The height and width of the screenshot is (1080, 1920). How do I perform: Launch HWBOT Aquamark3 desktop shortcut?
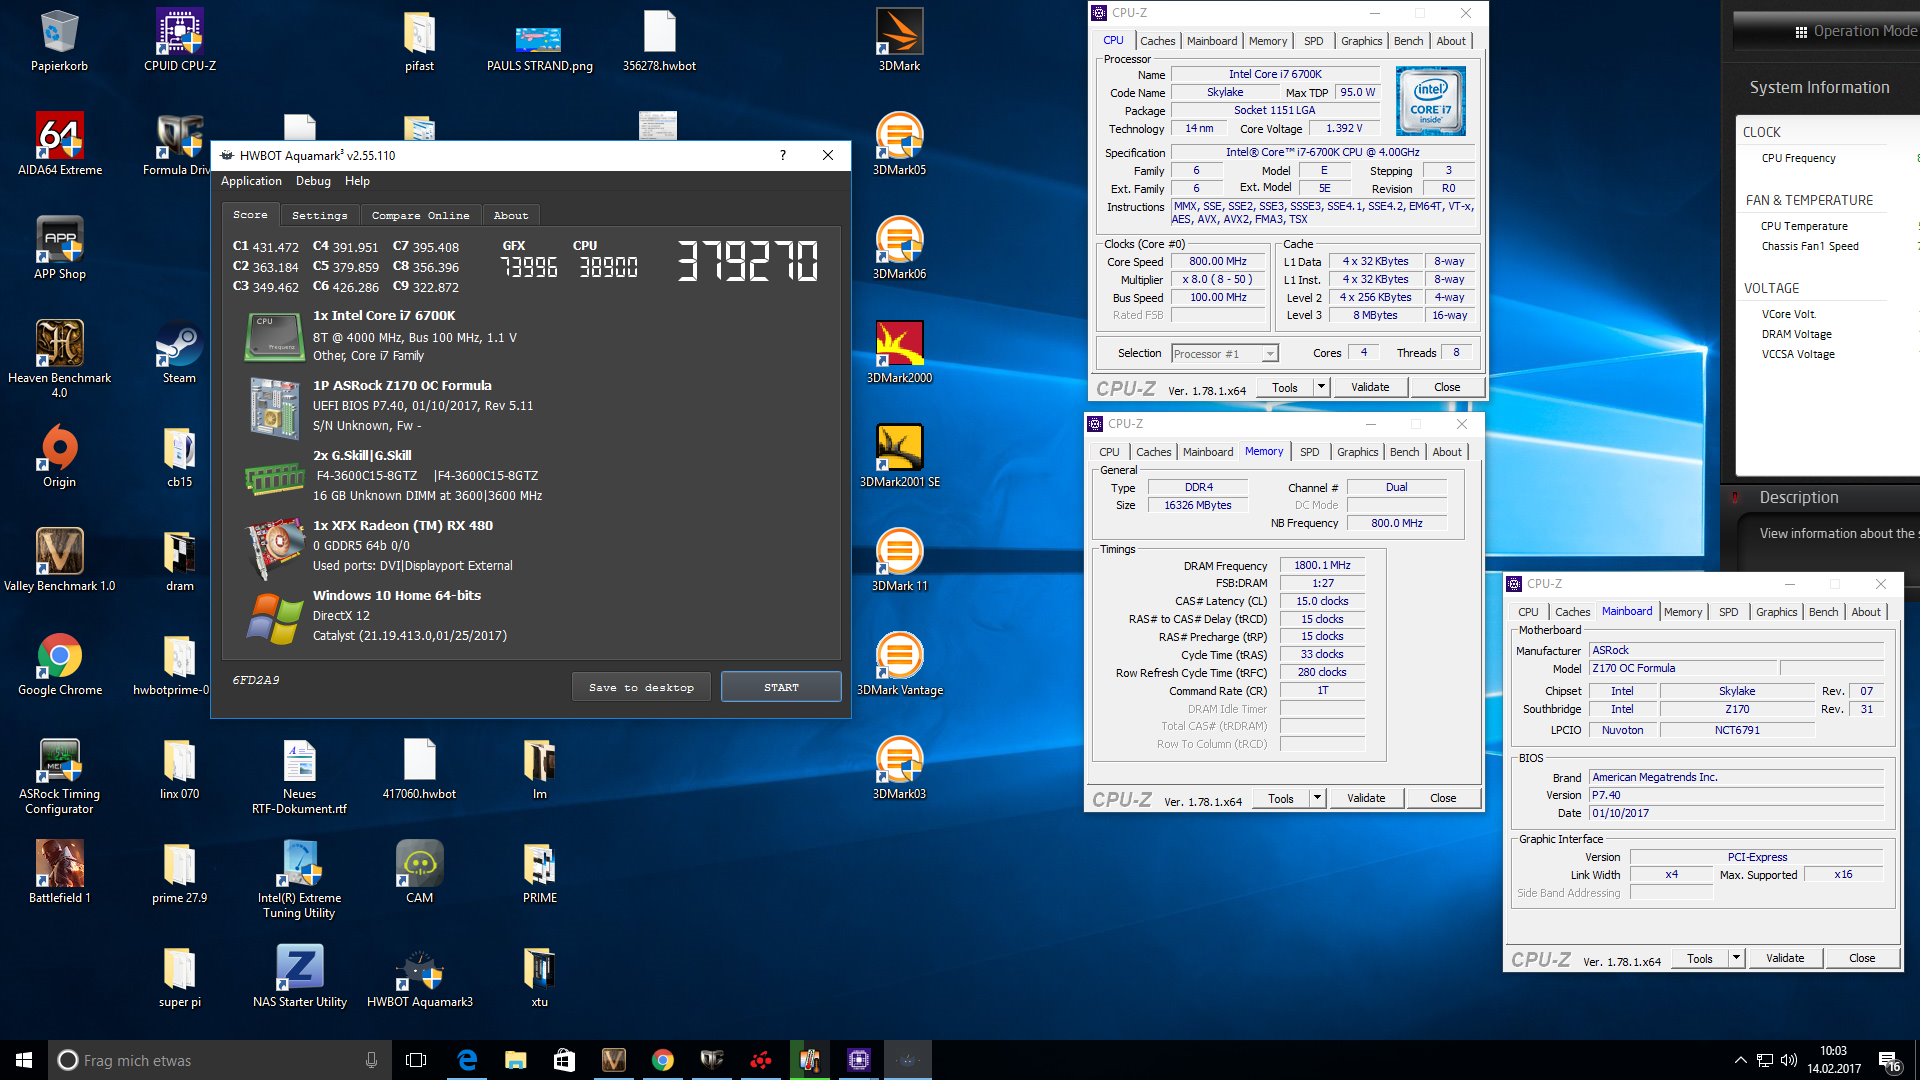[420, 977]
